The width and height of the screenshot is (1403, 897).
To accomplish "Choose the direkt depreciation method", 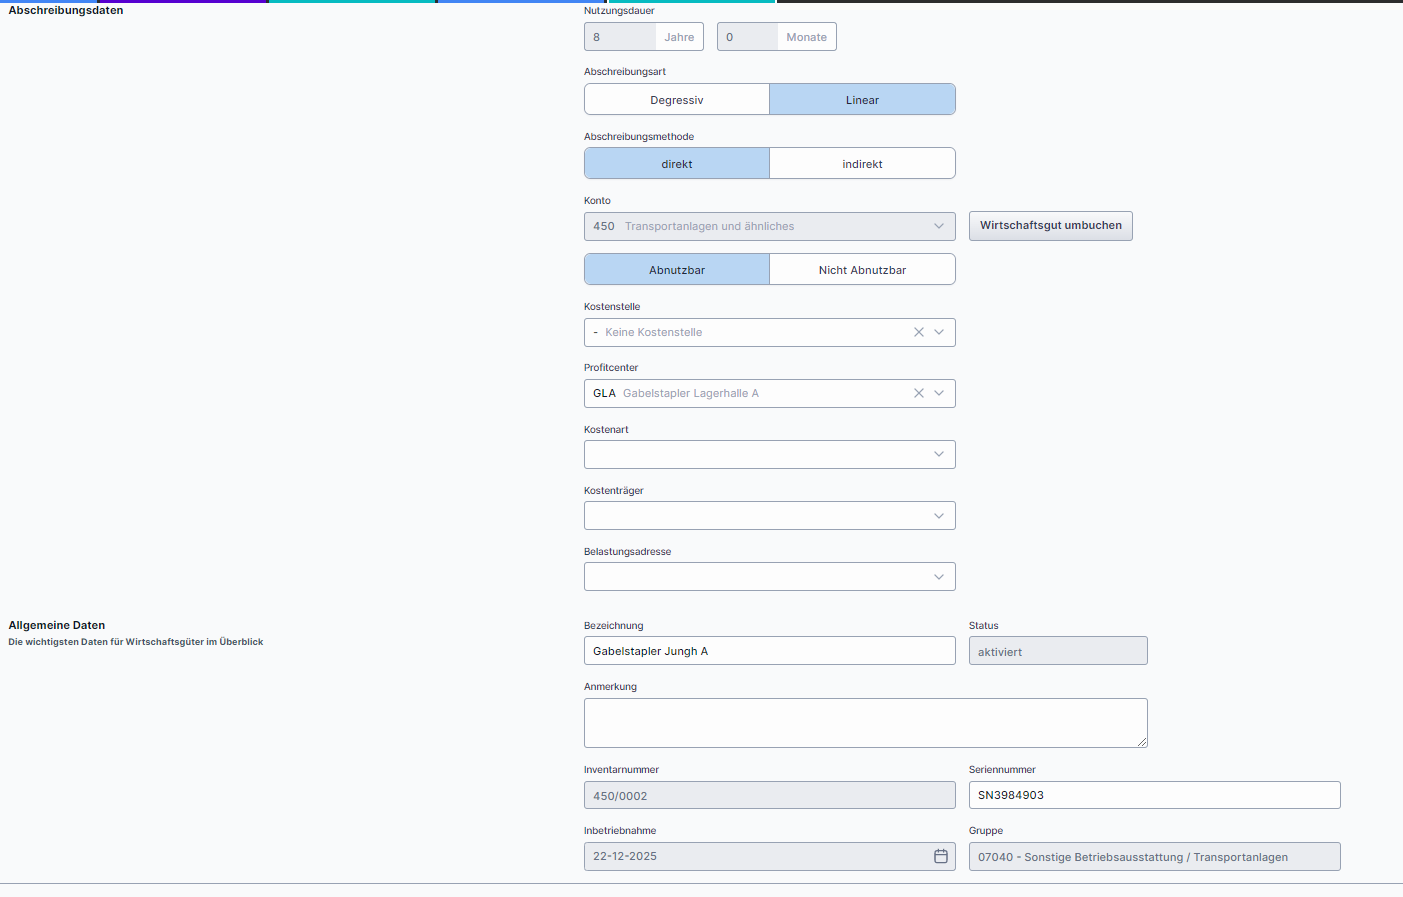I will coord(677,164).
